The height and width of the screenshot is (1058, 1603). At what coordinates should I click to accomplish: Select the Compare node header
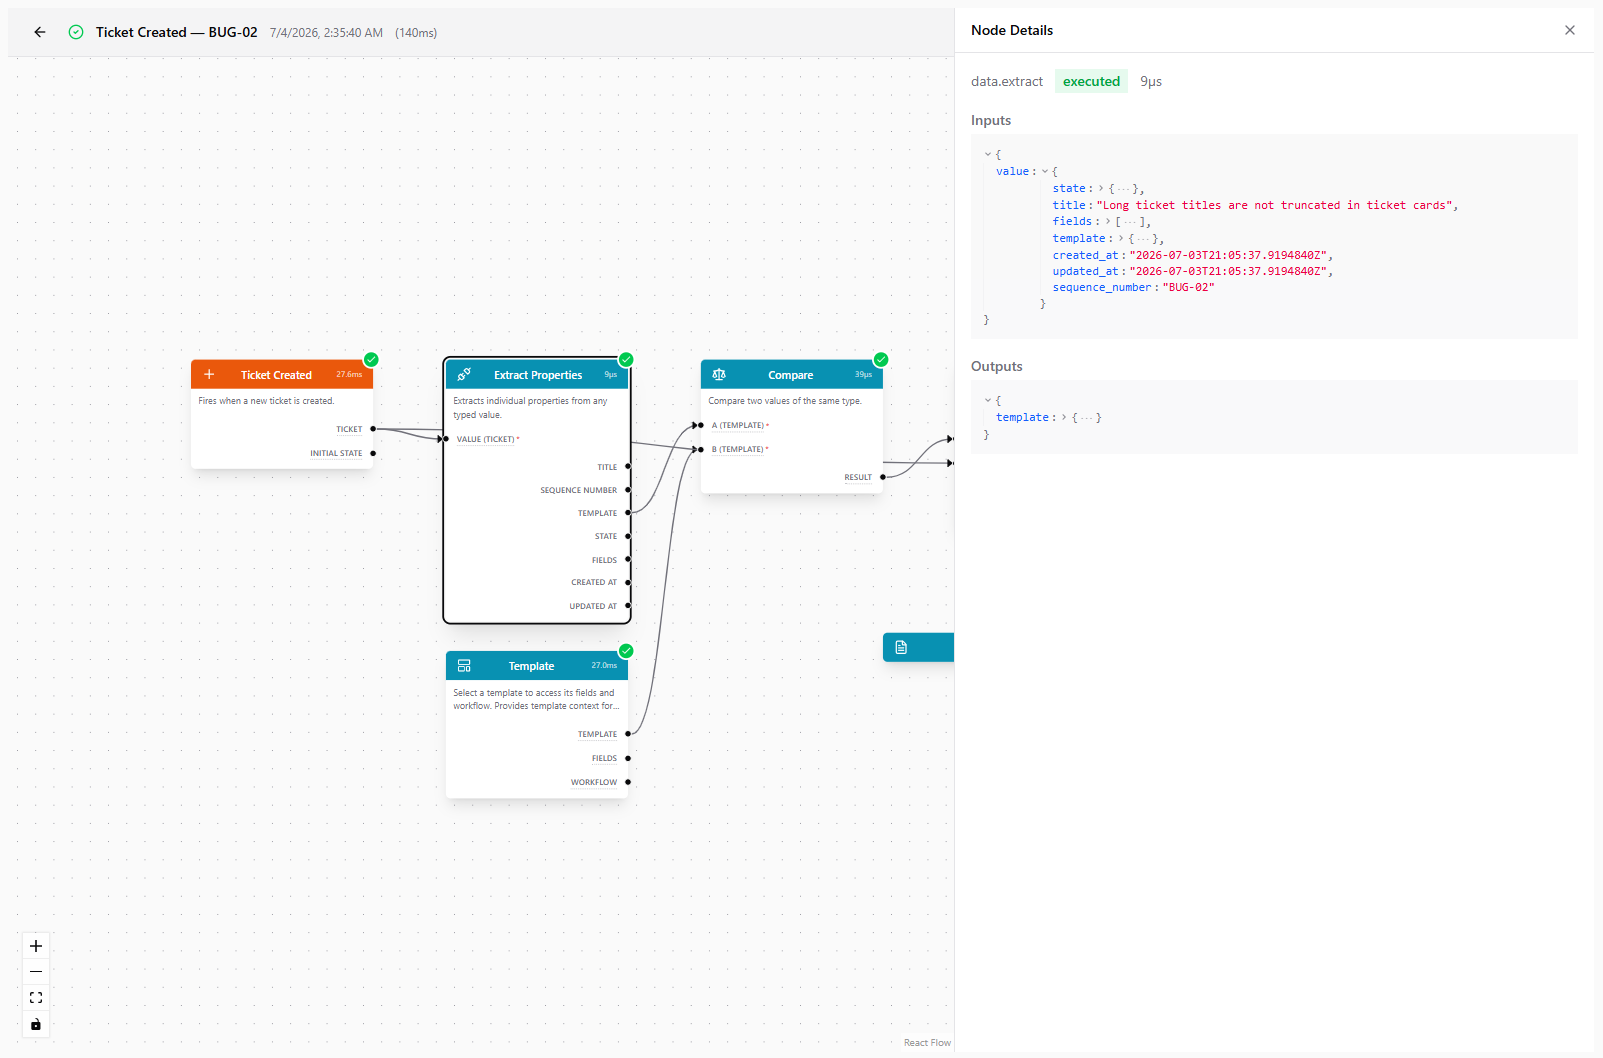[x=792, y=375]
